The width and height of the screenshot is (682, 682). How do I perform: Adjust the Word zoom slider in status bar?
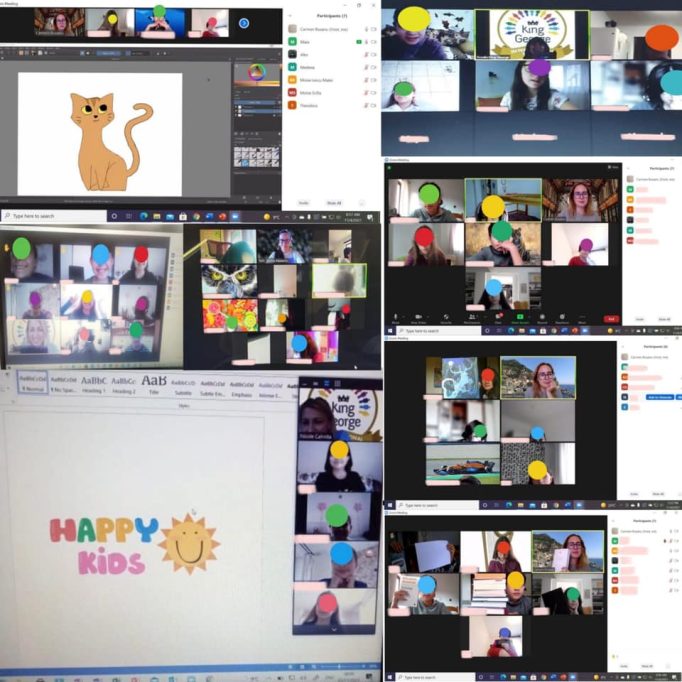[x=341, y=666]
